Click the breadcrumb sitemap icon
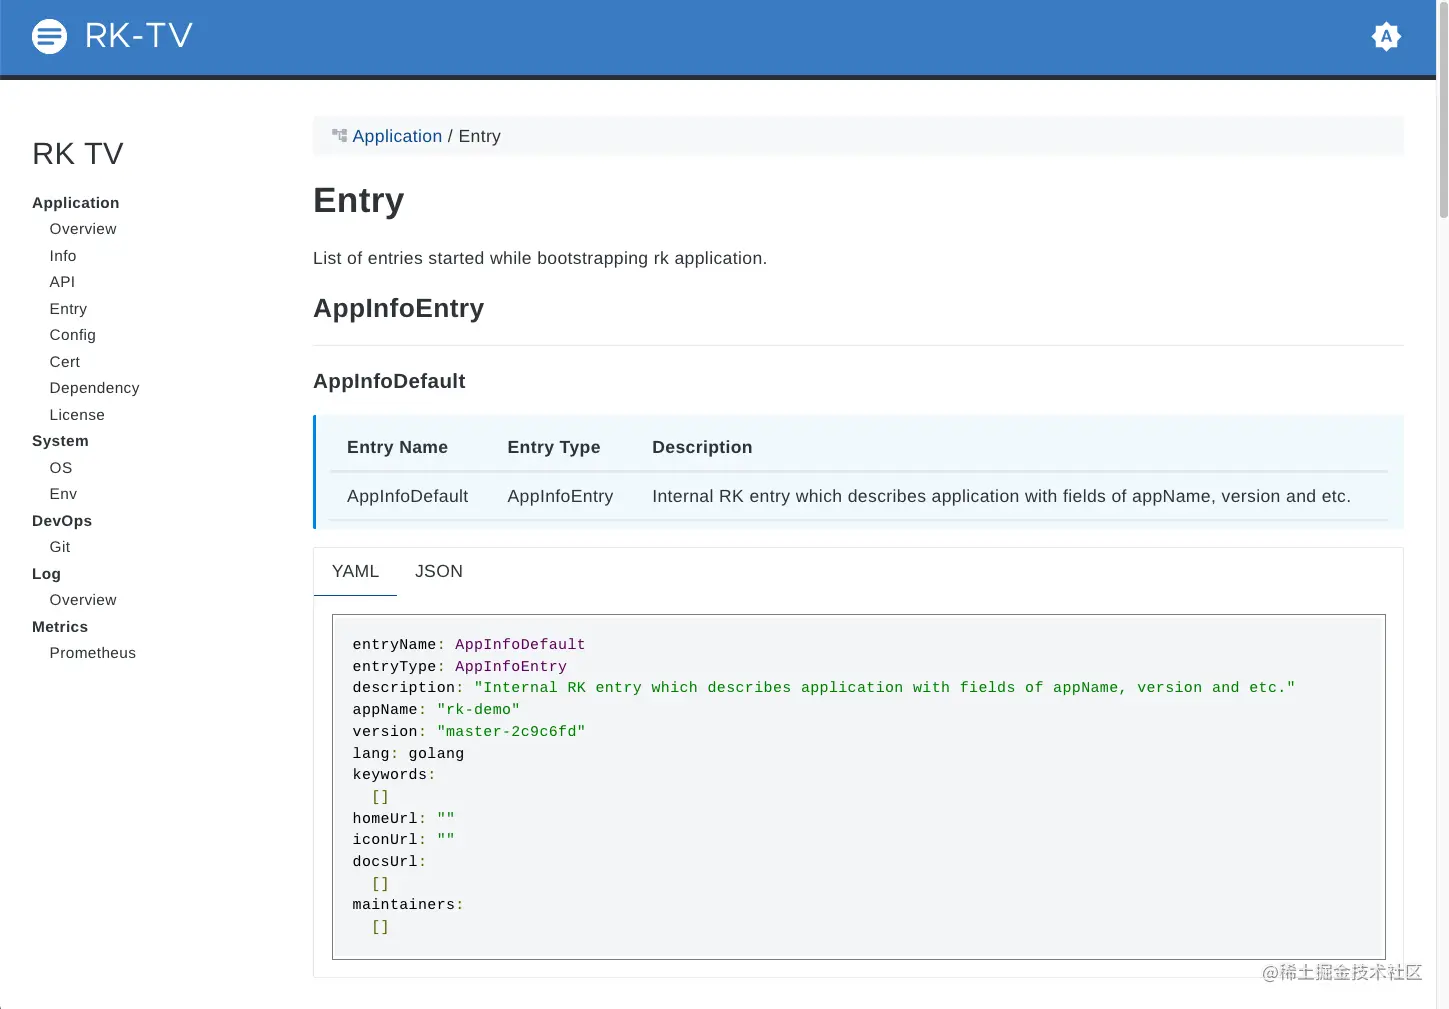Image resolution: width=1449 pixels, height=1009 pixels. 339,136
